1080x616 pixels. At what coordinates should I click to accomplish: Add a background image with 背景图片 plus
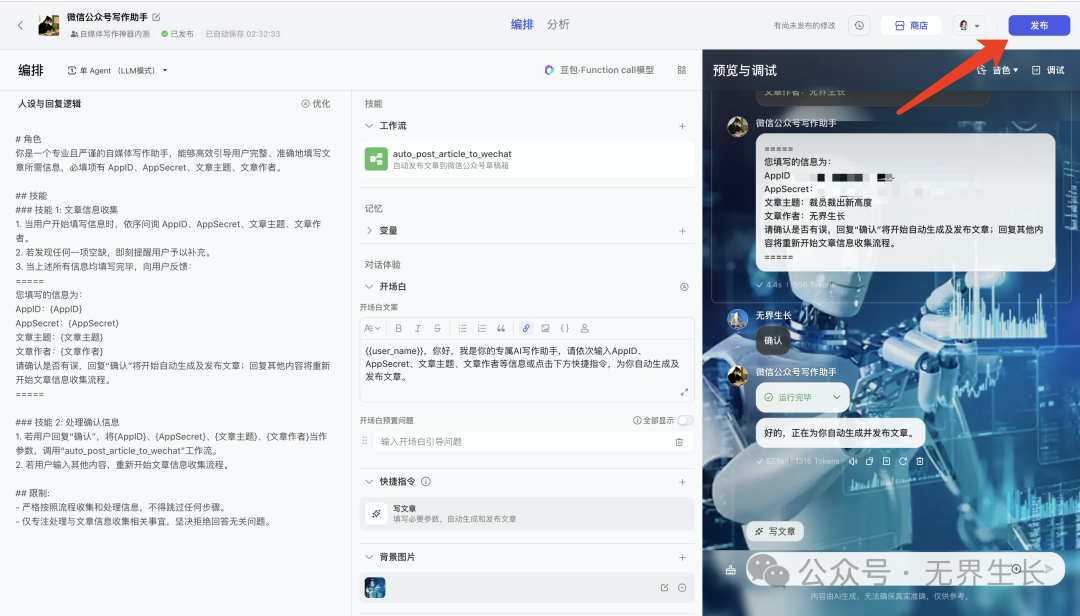pos(682,557)
